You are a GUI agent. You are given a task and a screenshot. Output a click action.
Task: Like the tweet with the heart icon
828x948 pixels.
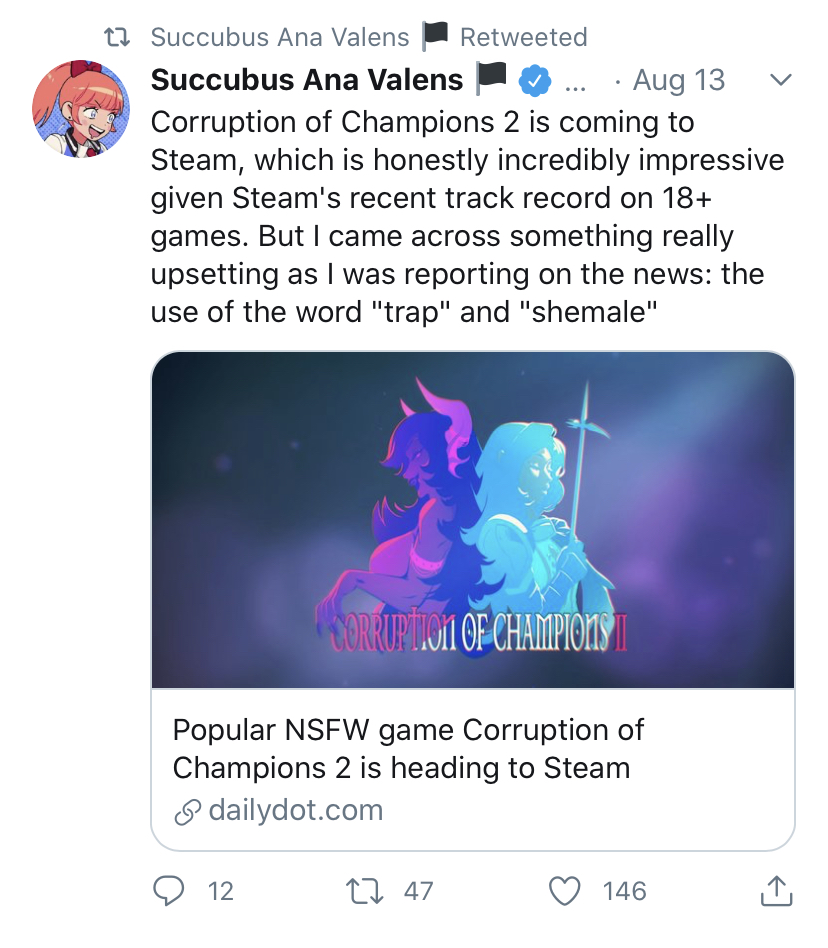pyautogui.click(x=566, y=890)
